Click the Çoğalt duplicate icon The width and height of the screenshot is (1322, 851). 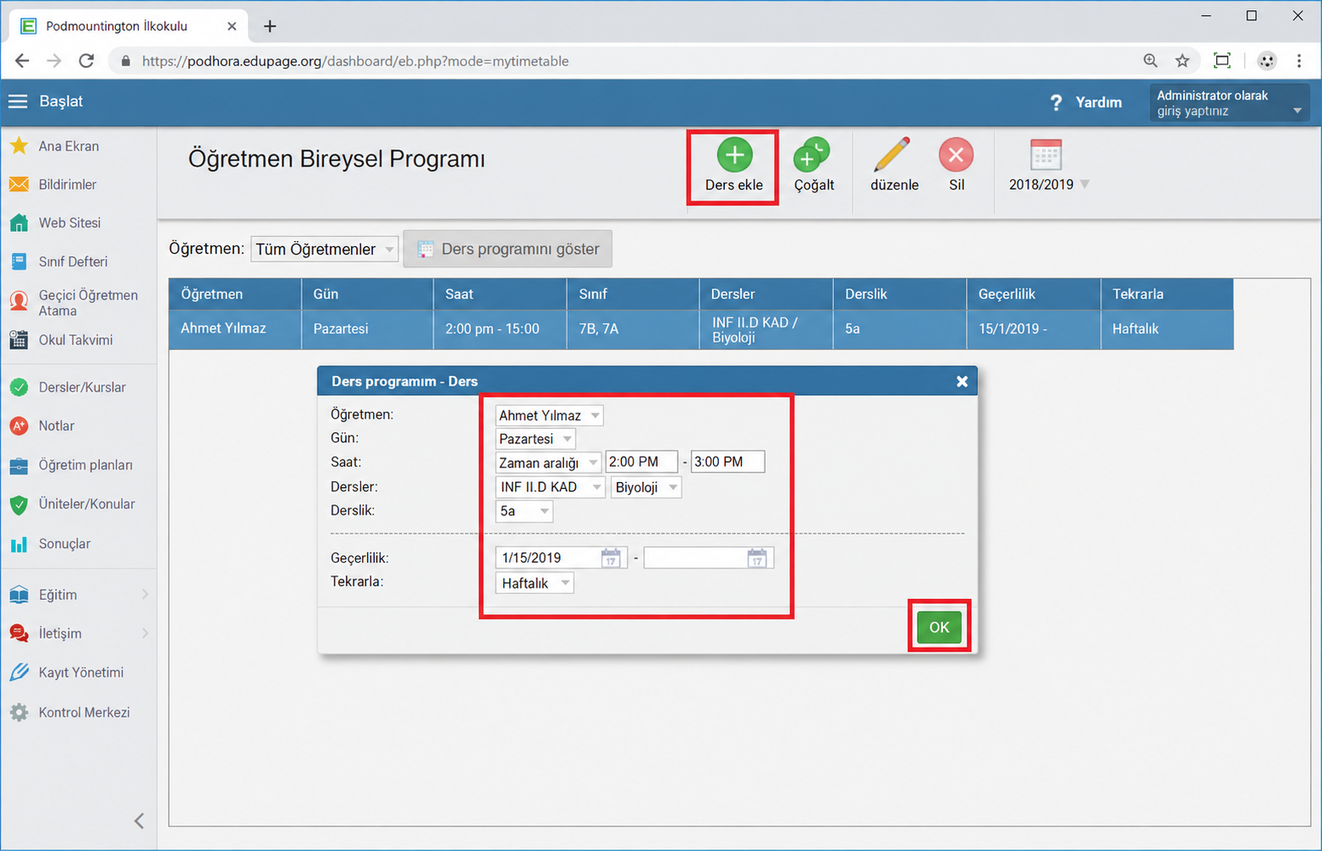(x=812, y=155)
